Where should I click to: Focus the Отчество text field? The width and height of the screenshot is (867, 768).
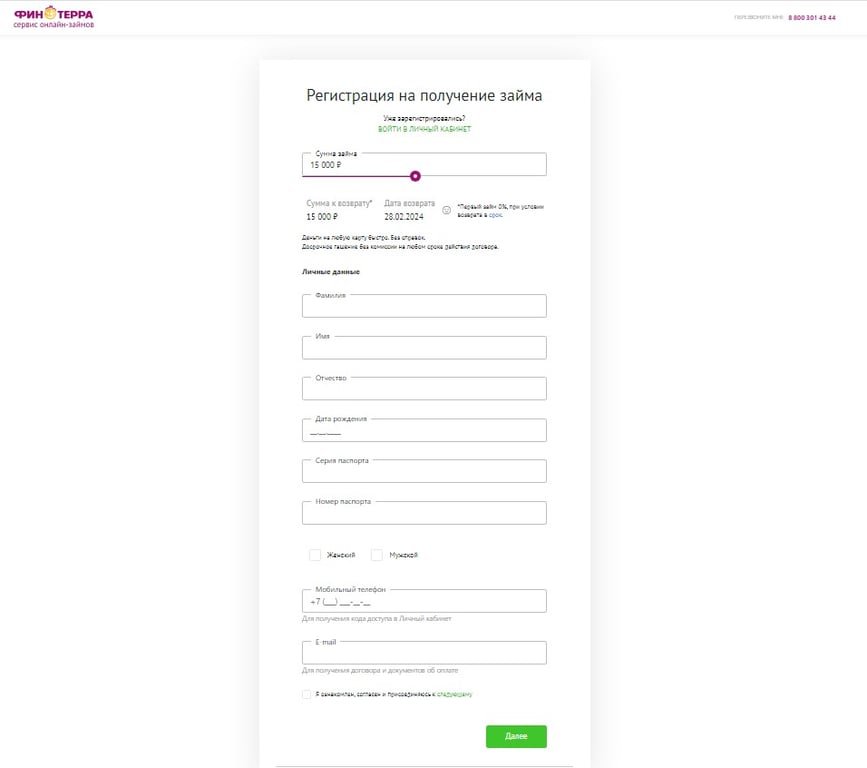[424, 389]
